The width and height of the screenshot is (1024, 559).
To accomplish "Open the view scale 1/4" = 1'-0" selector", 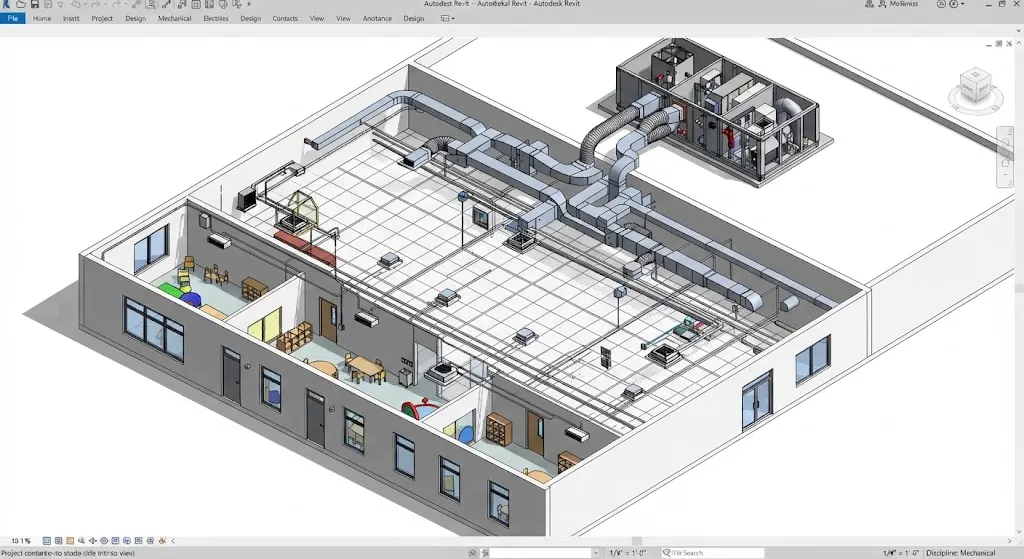I will coord(628,553).
